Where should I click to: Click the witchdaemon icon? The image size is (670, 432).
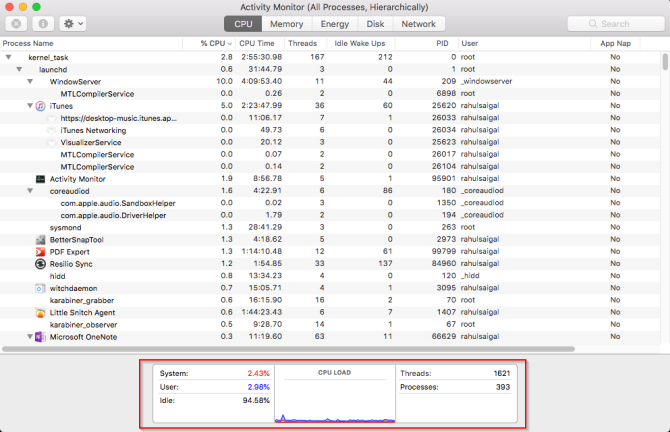39,288
